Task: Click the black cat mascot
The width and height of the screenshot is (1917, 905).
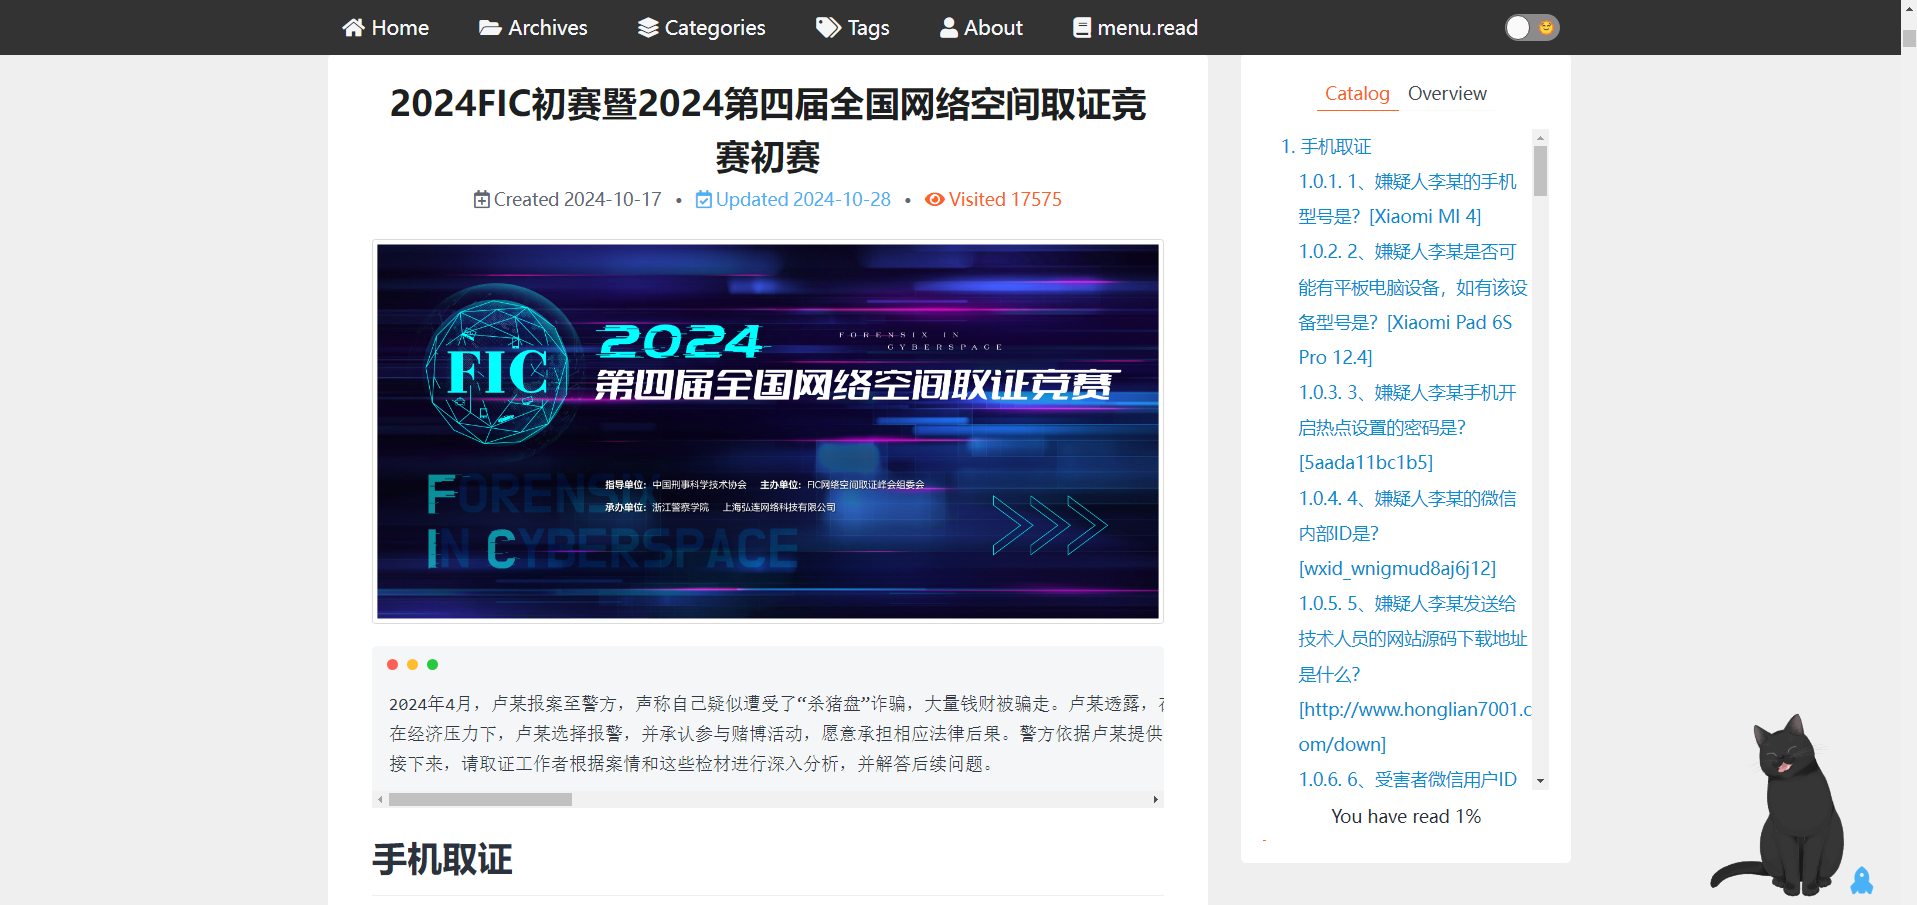Action: point(1787,810)
